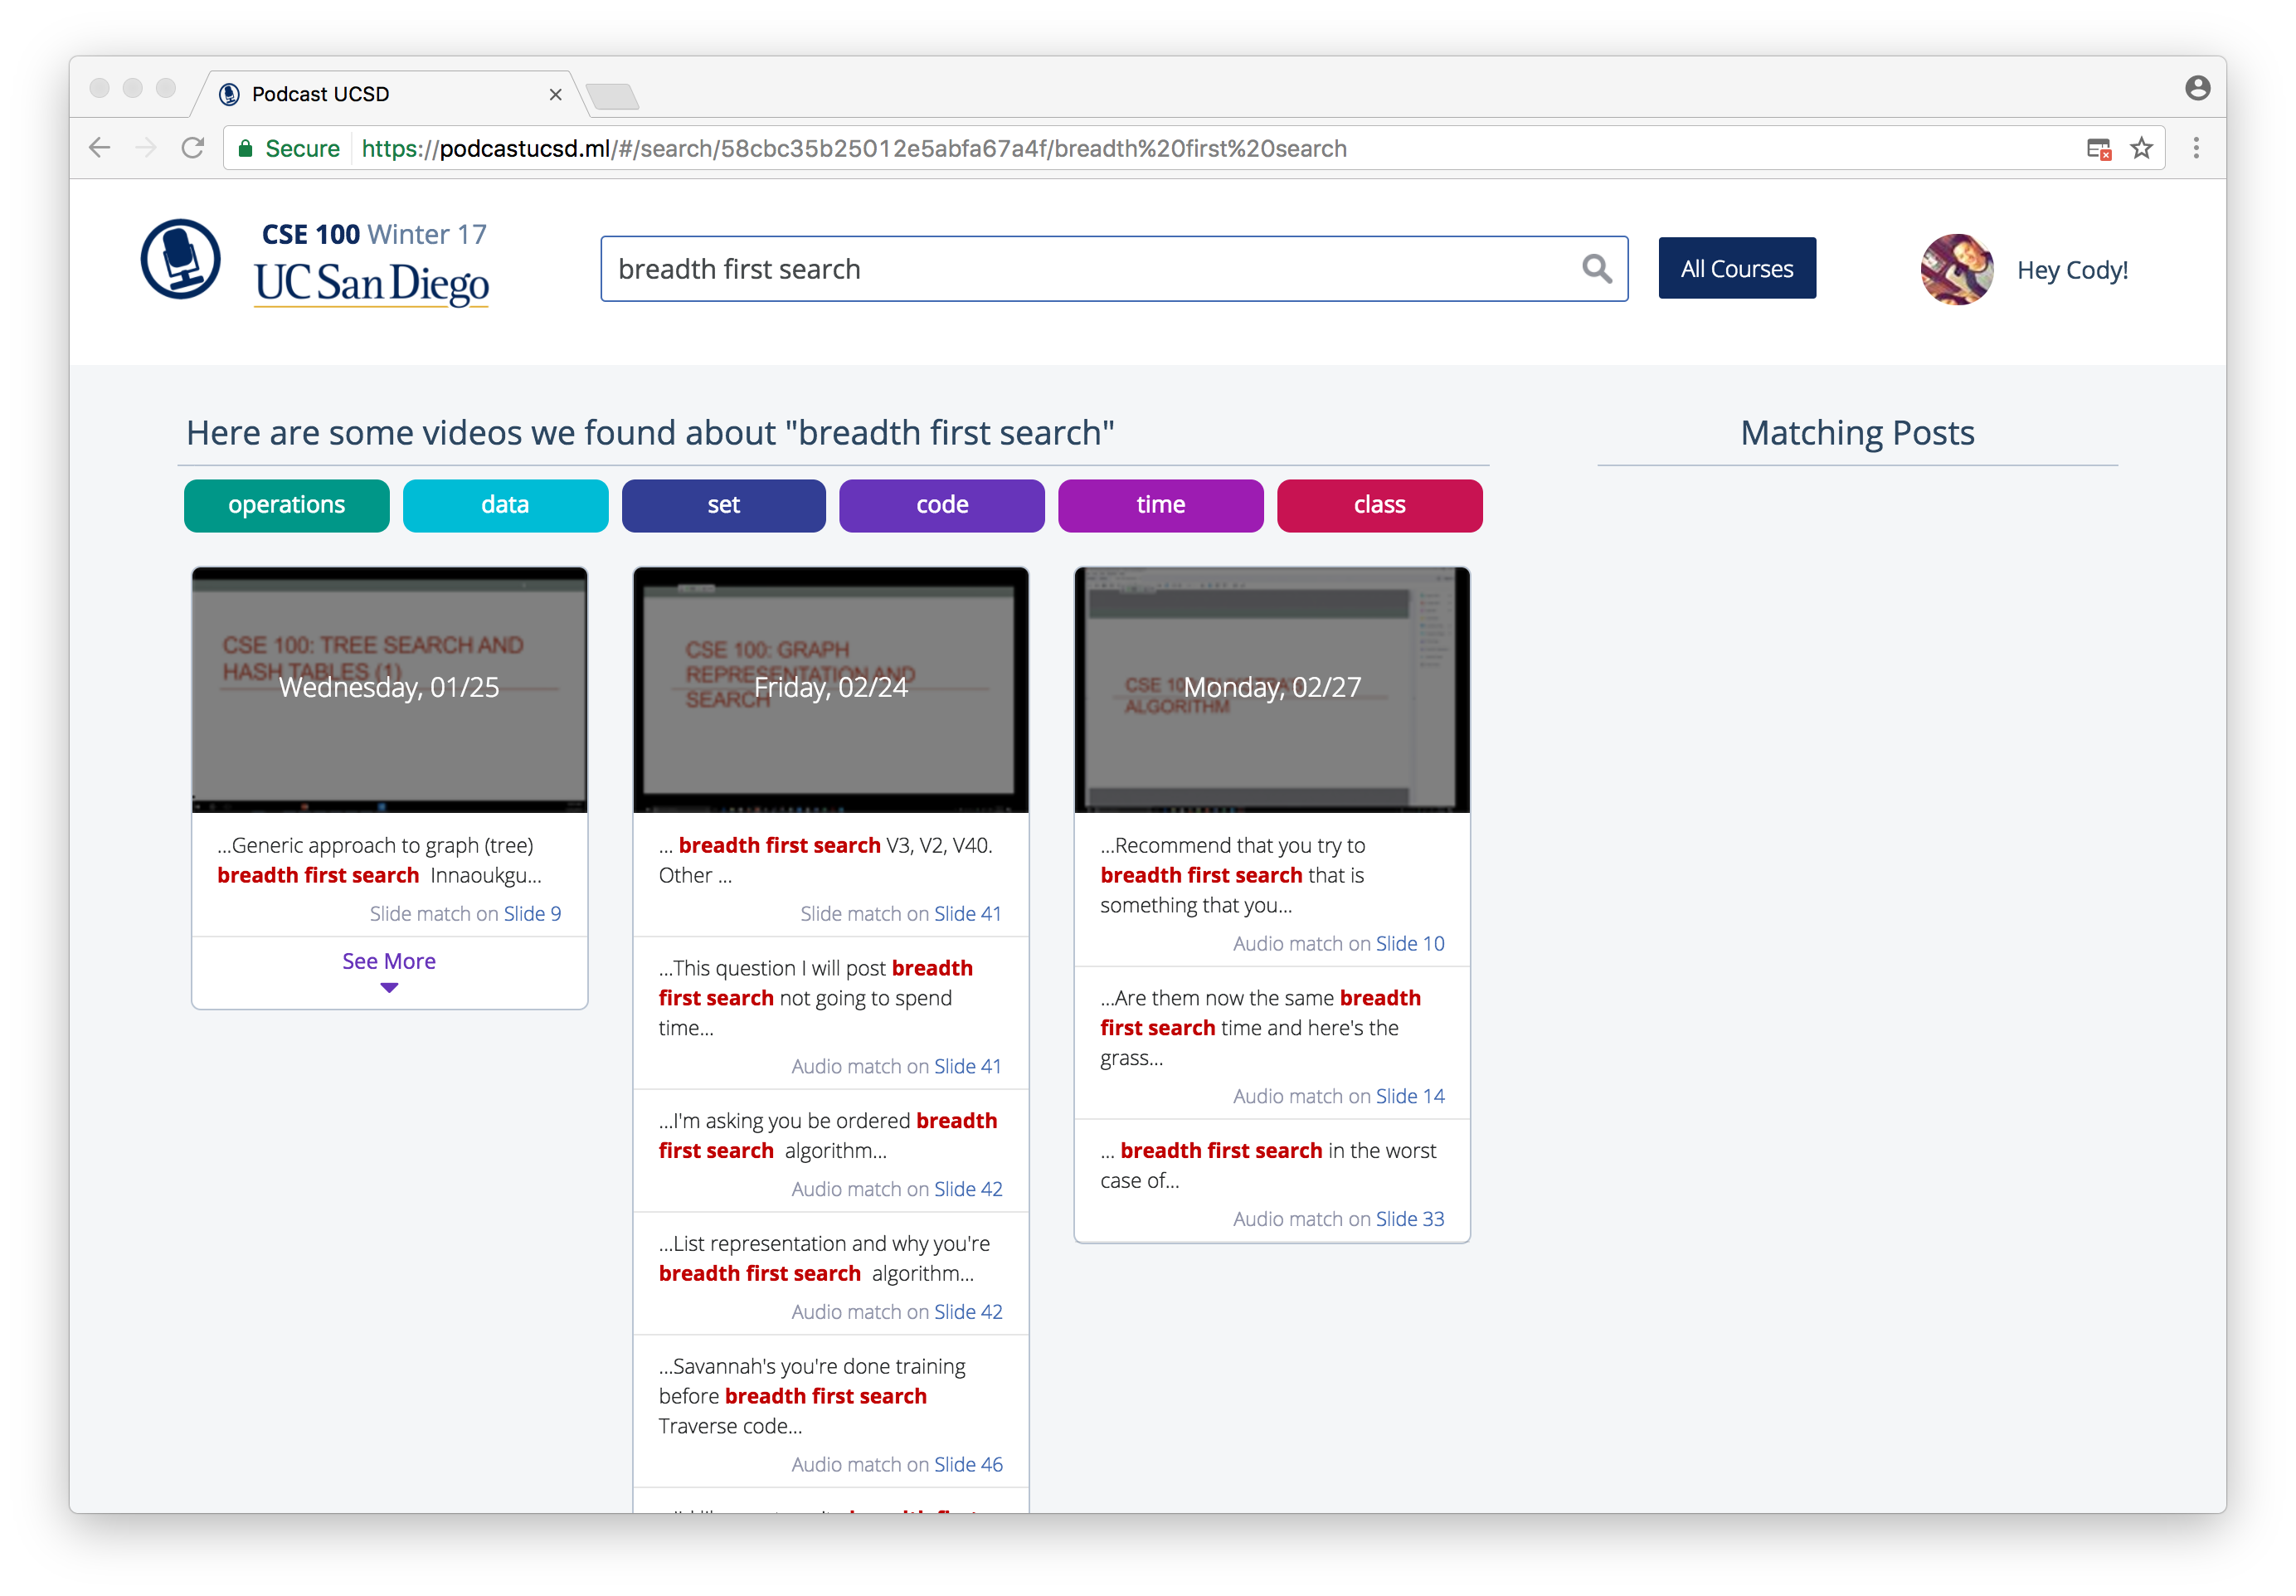Toggle the operations keyword filter
Viewport: 2296px width, 1596px height.
point(286,505)
